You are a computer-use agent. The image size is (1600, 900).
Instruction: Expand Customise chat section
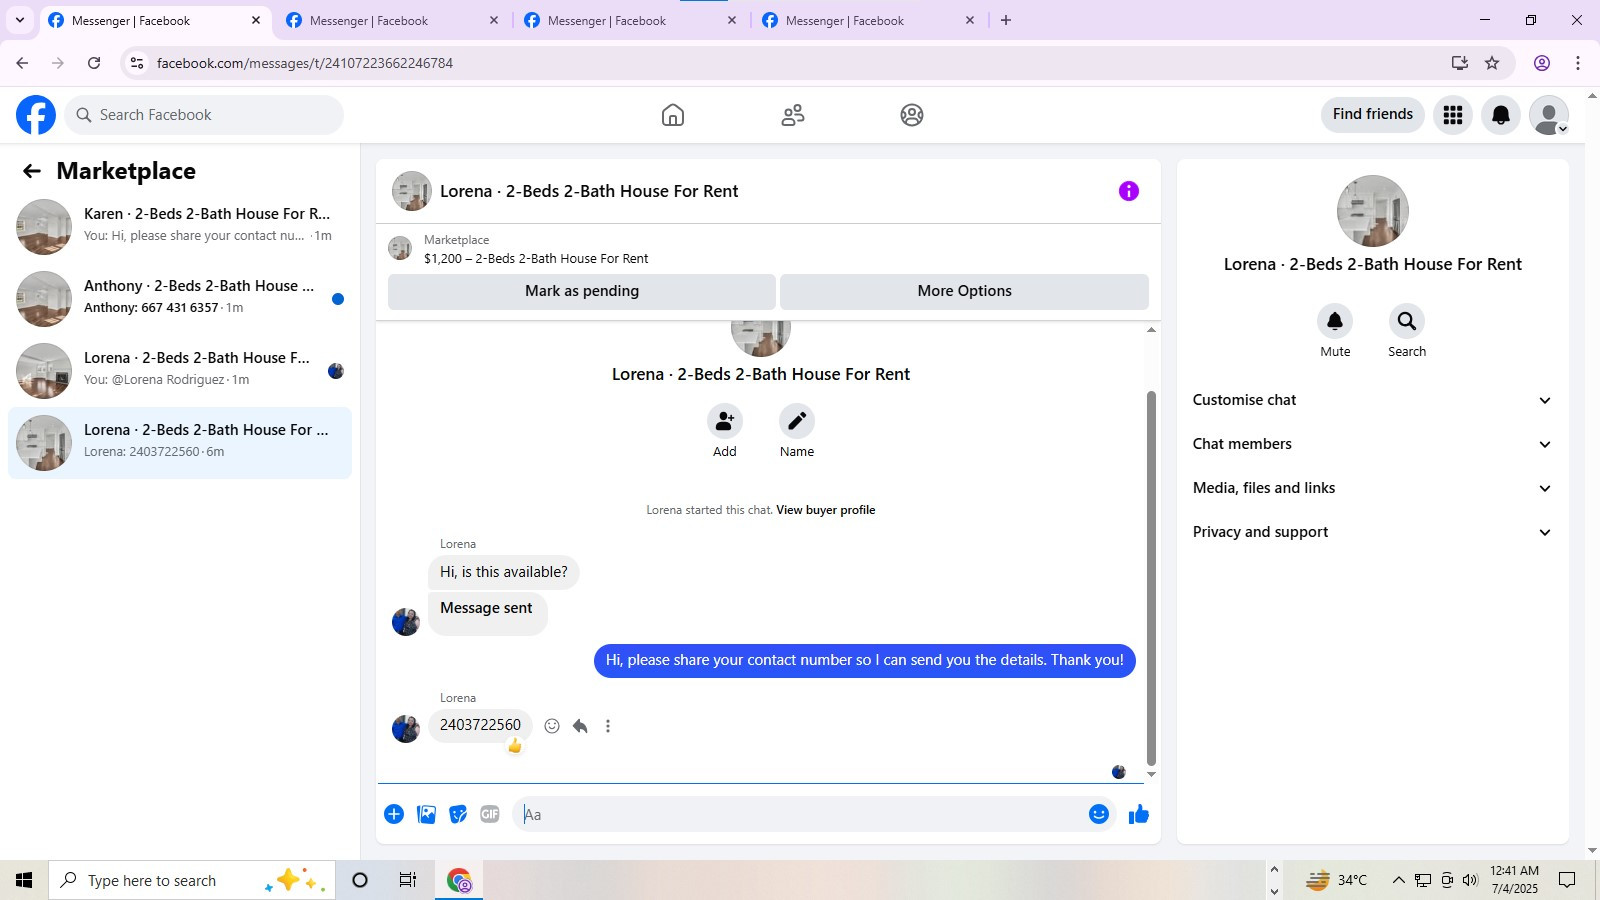pyautogui.click(x=1372, y=400)
